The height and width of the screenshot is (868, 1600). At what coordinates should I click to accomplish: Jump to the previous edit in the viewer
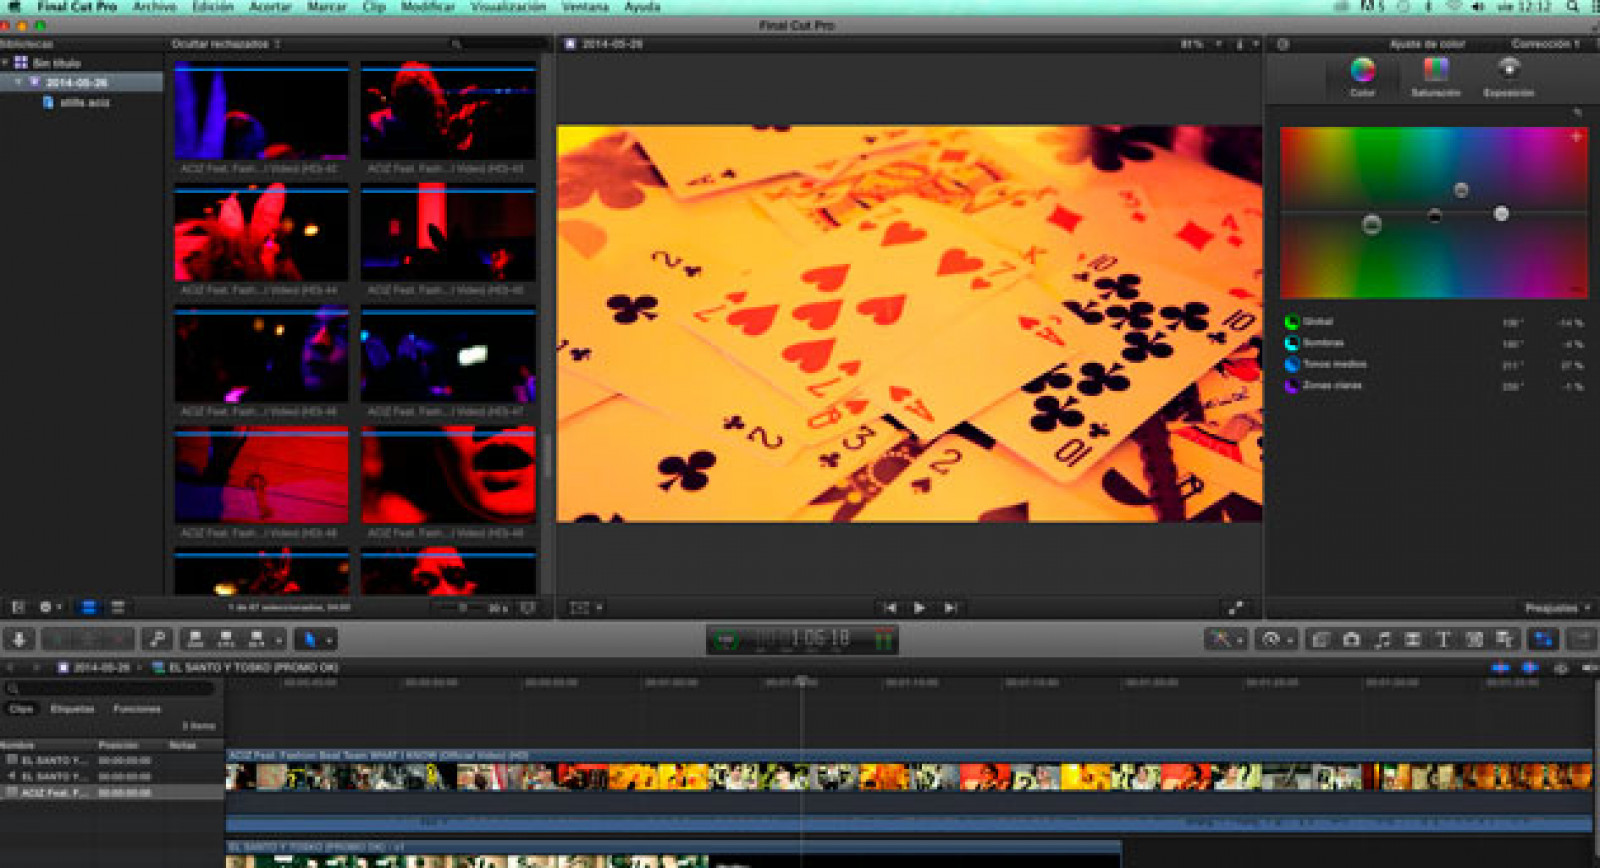(x=890, y=607)
